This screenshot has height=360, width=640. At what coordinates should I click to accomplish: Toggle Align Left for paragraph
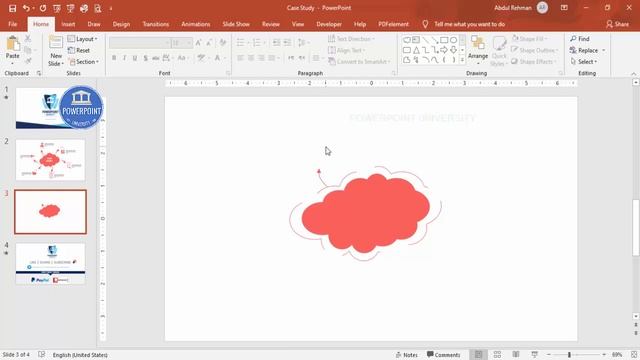pos(240,58)
